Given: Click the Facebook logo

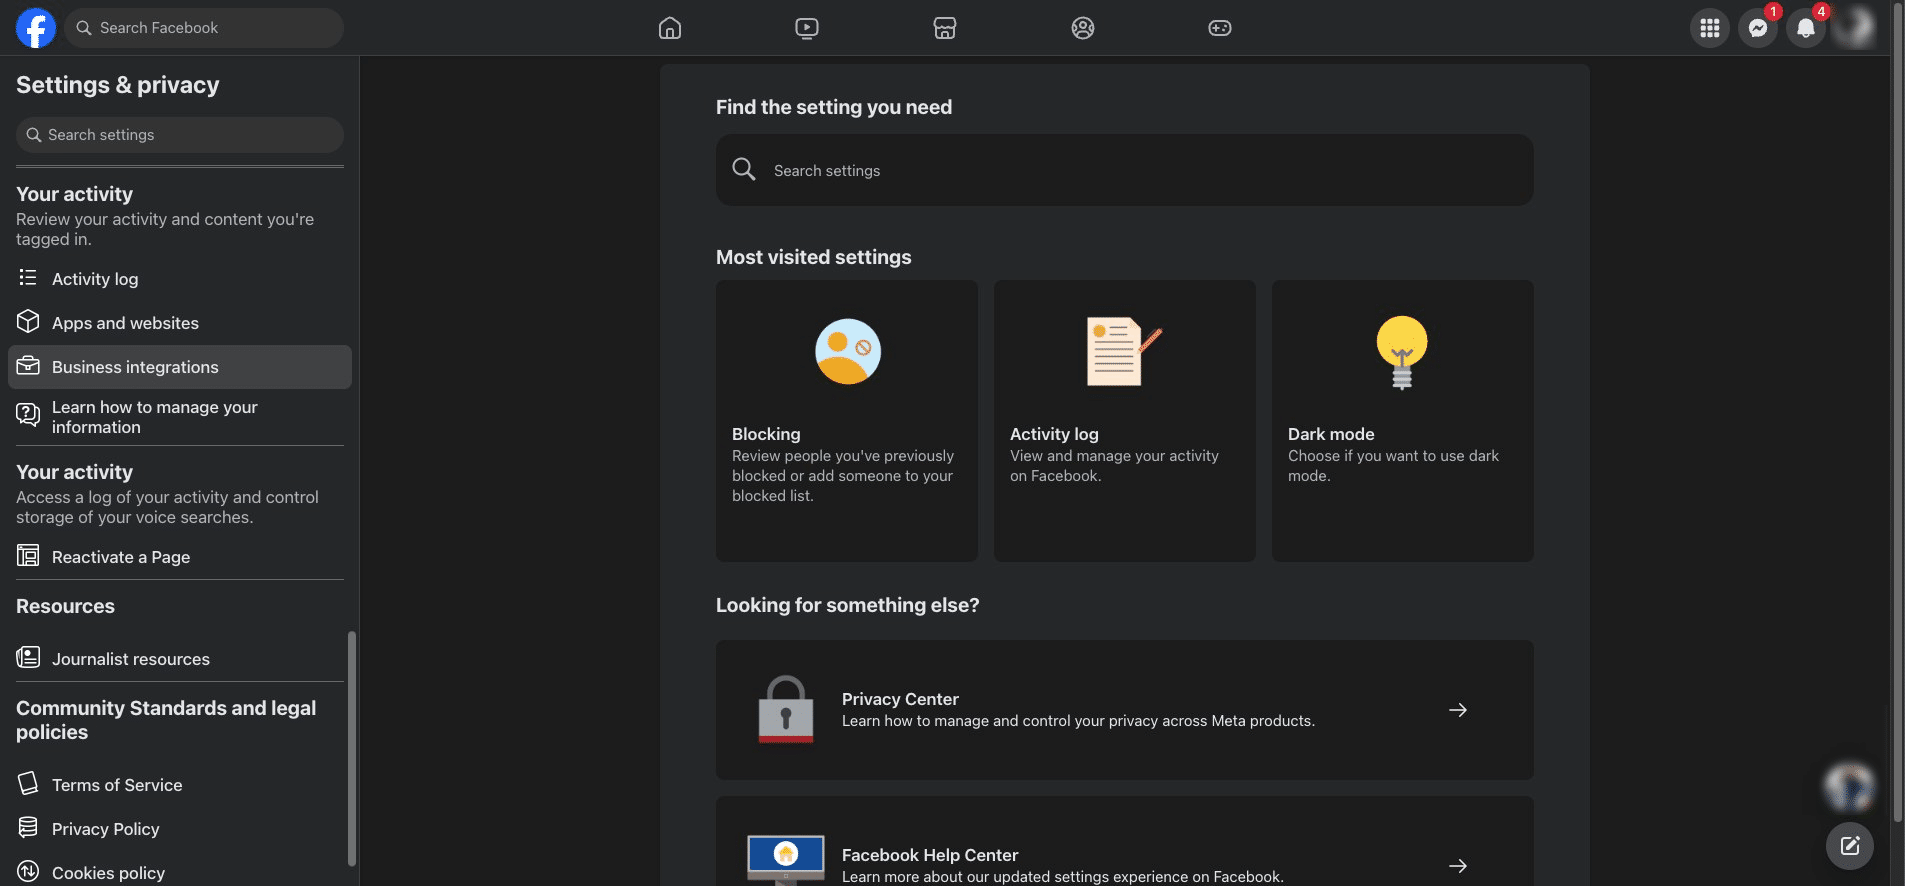Looking at the screenshot, I should point(35,28).
